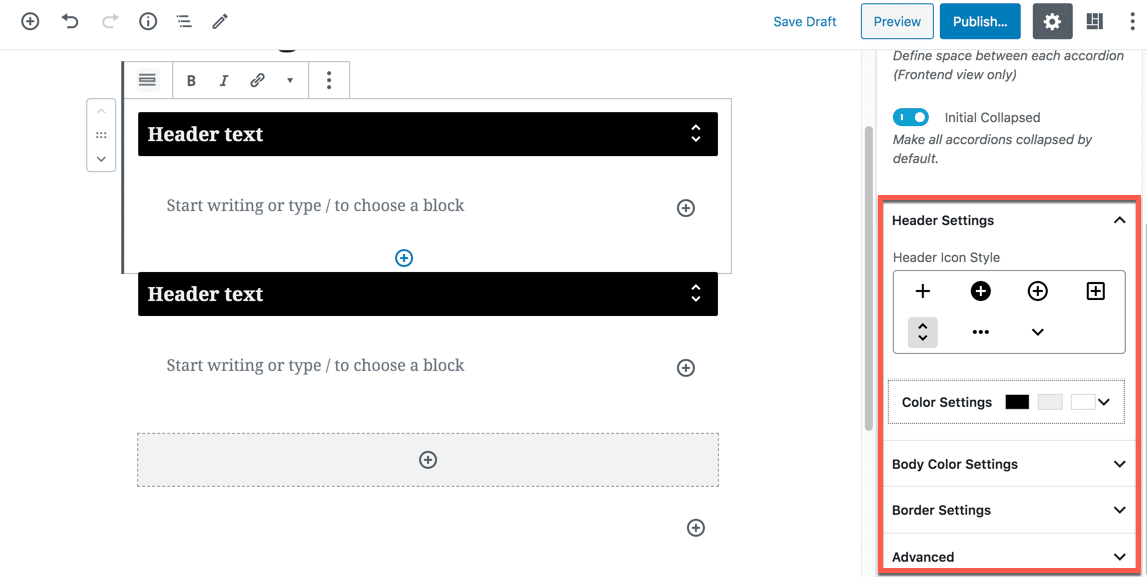Apply bold formatting to text
The width and height of the screenshot is (1147, 577).
(191, 81)
